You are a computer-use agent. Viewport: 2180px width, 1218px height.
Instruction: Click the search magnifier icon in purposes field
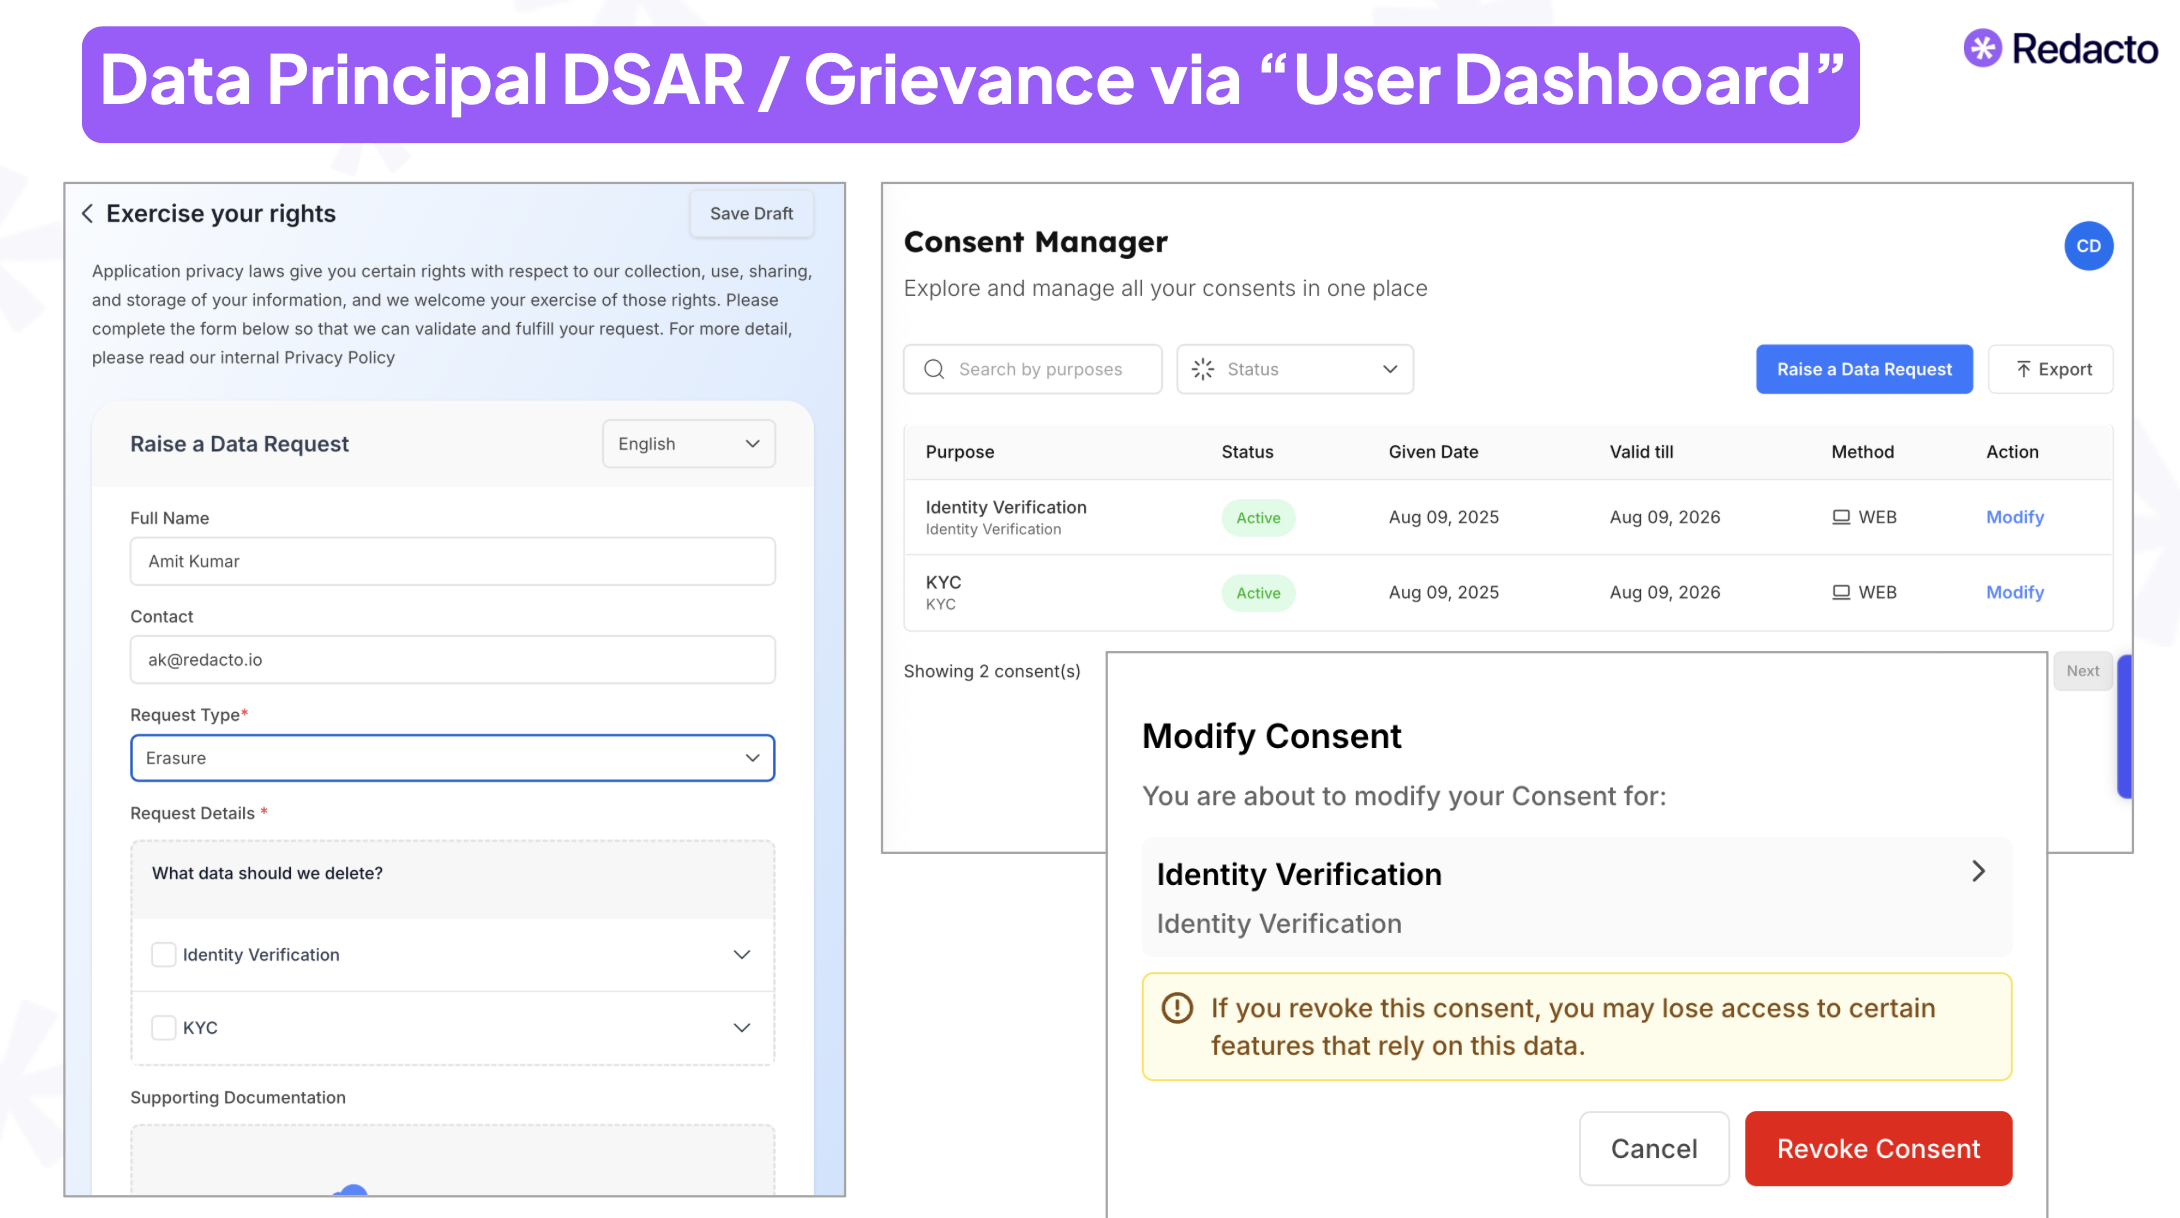[x=934, y=369]
